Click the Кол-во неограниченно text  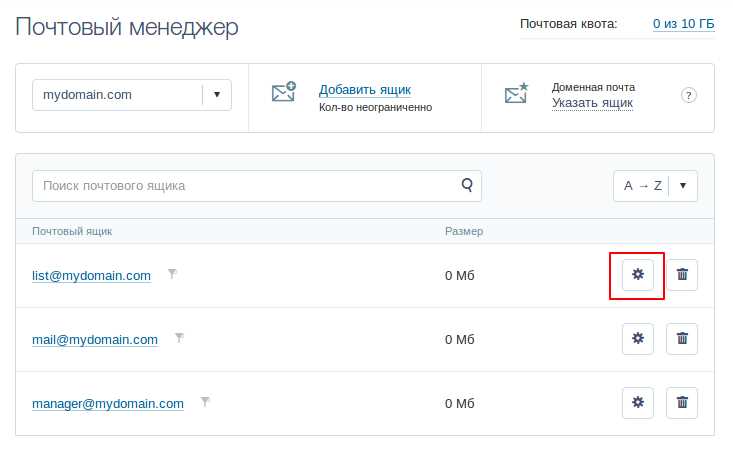coord(375,107)
